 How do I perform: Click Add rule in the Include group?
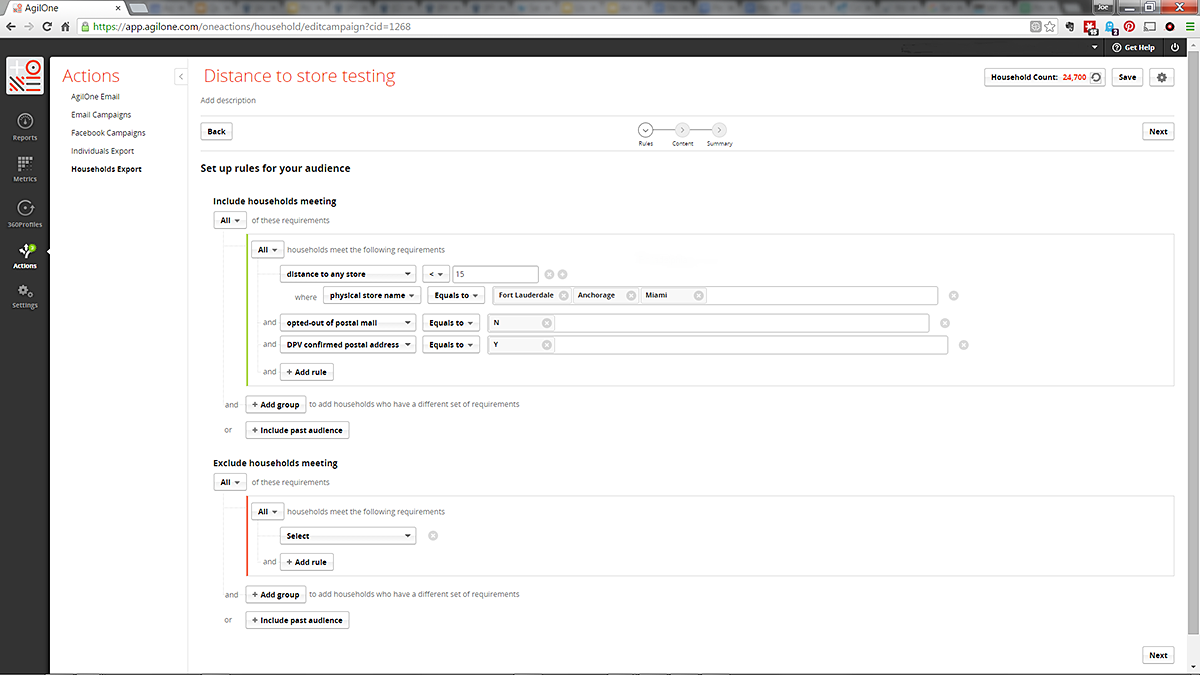point(306,371)
